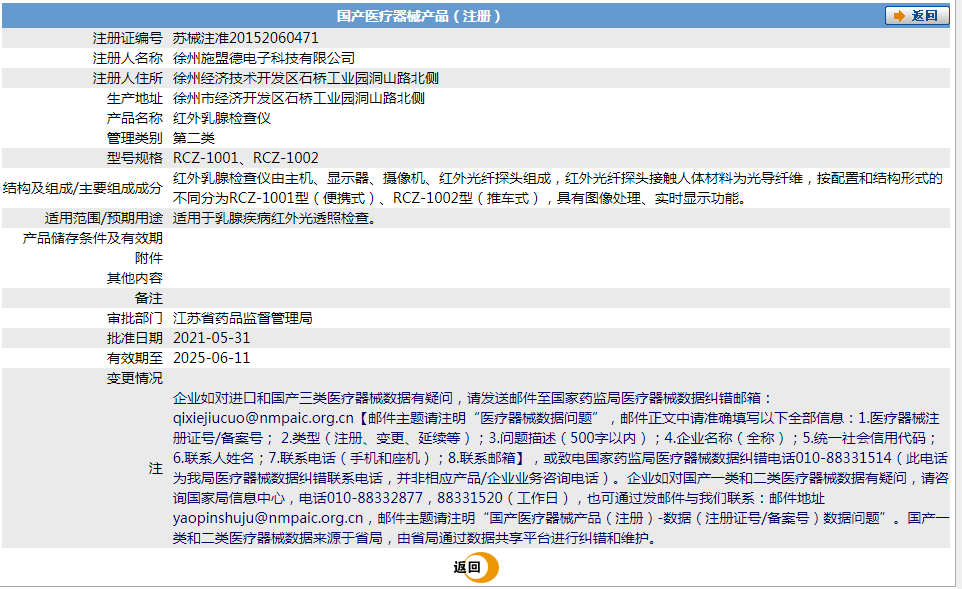Image resolution: width=962 pixels, height=589 pixels.
Task: Click the 有效期至 label
Action: [135, 358]
